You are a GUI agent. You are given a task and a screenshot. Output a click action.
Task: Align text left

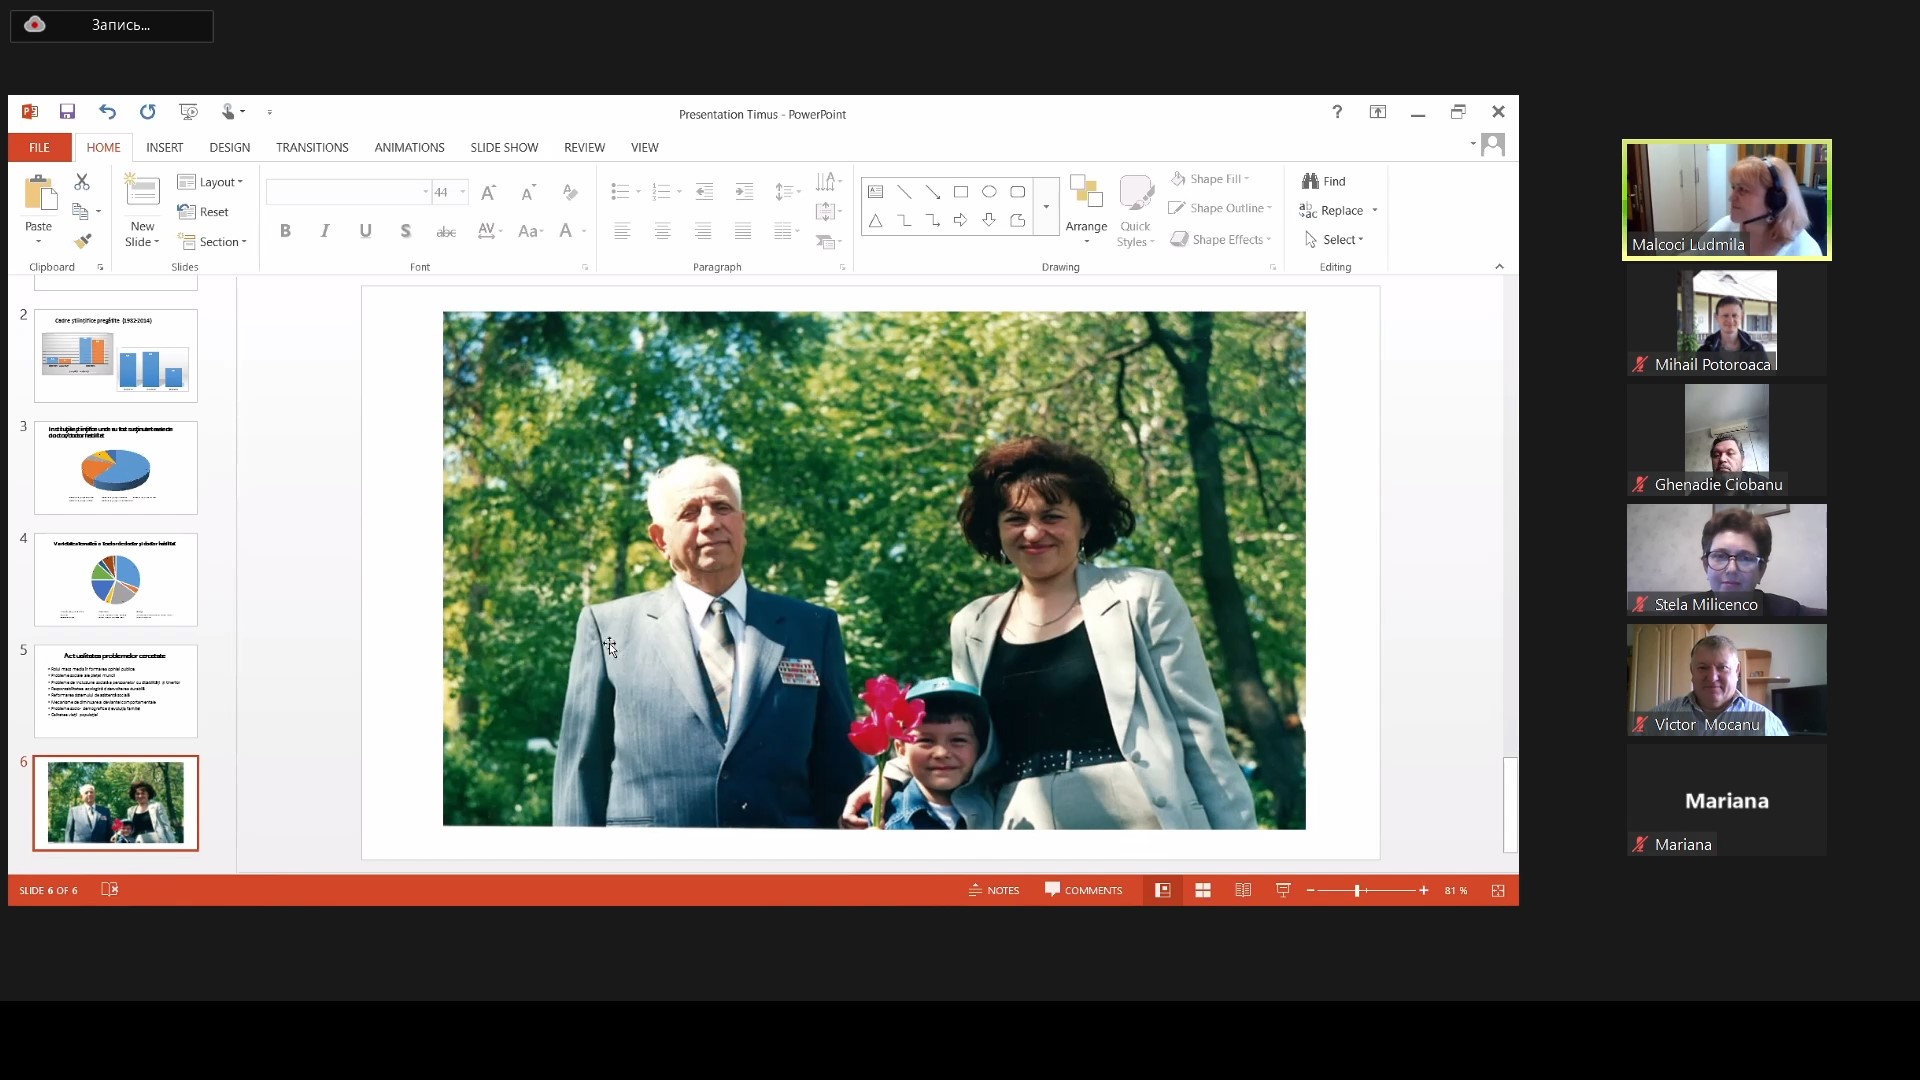point(622,231)
